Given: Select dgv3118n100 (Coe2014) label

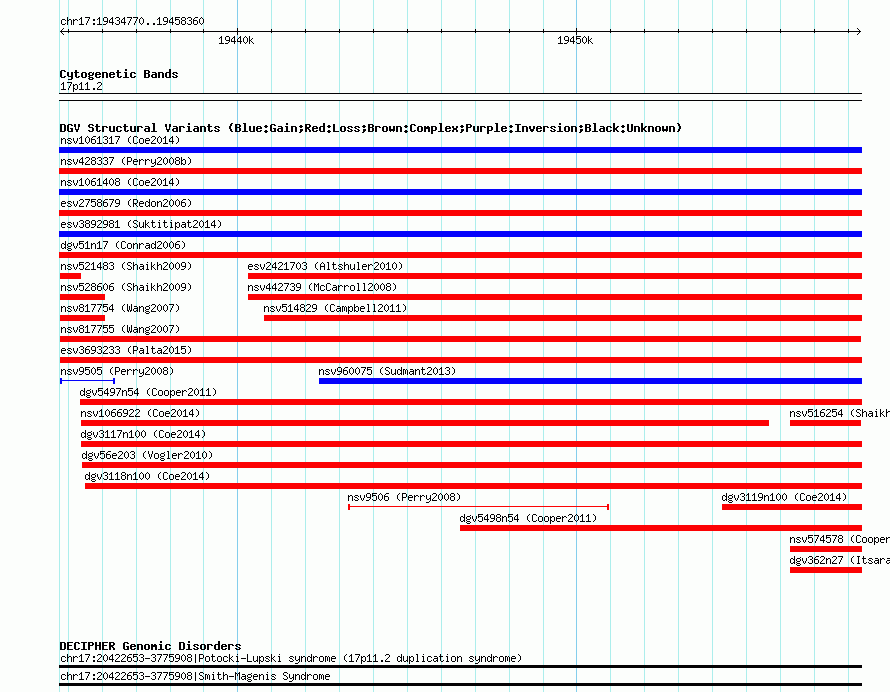Looking at the screenshot, I should point(147,476).
